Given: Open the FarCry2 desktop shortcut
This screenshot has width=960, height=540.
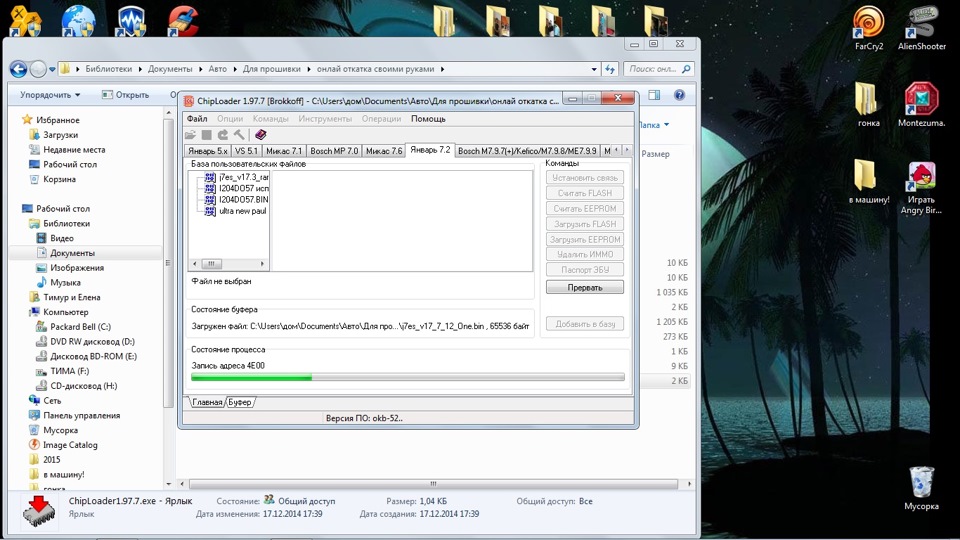Looking at the screenshot, I should 869,28.
